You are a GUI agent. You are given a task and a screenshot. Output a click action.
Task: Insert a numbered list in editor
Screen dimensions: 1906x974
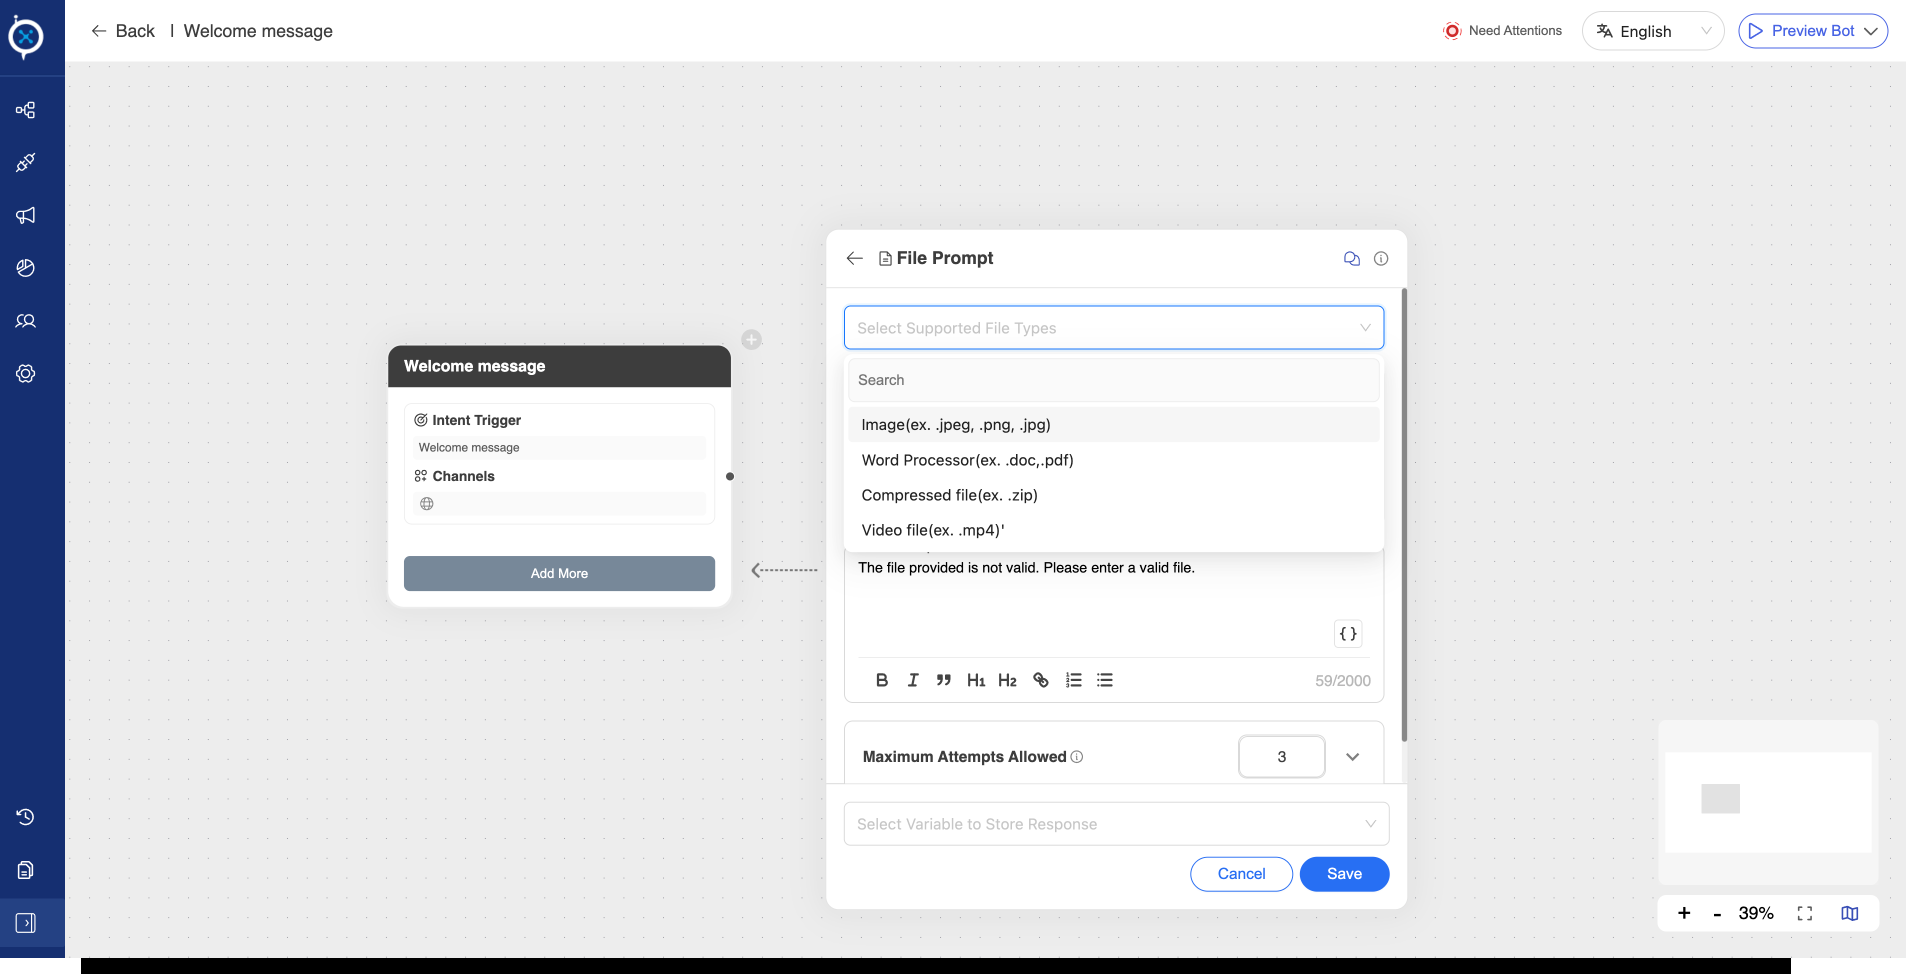coord(1074,680)
